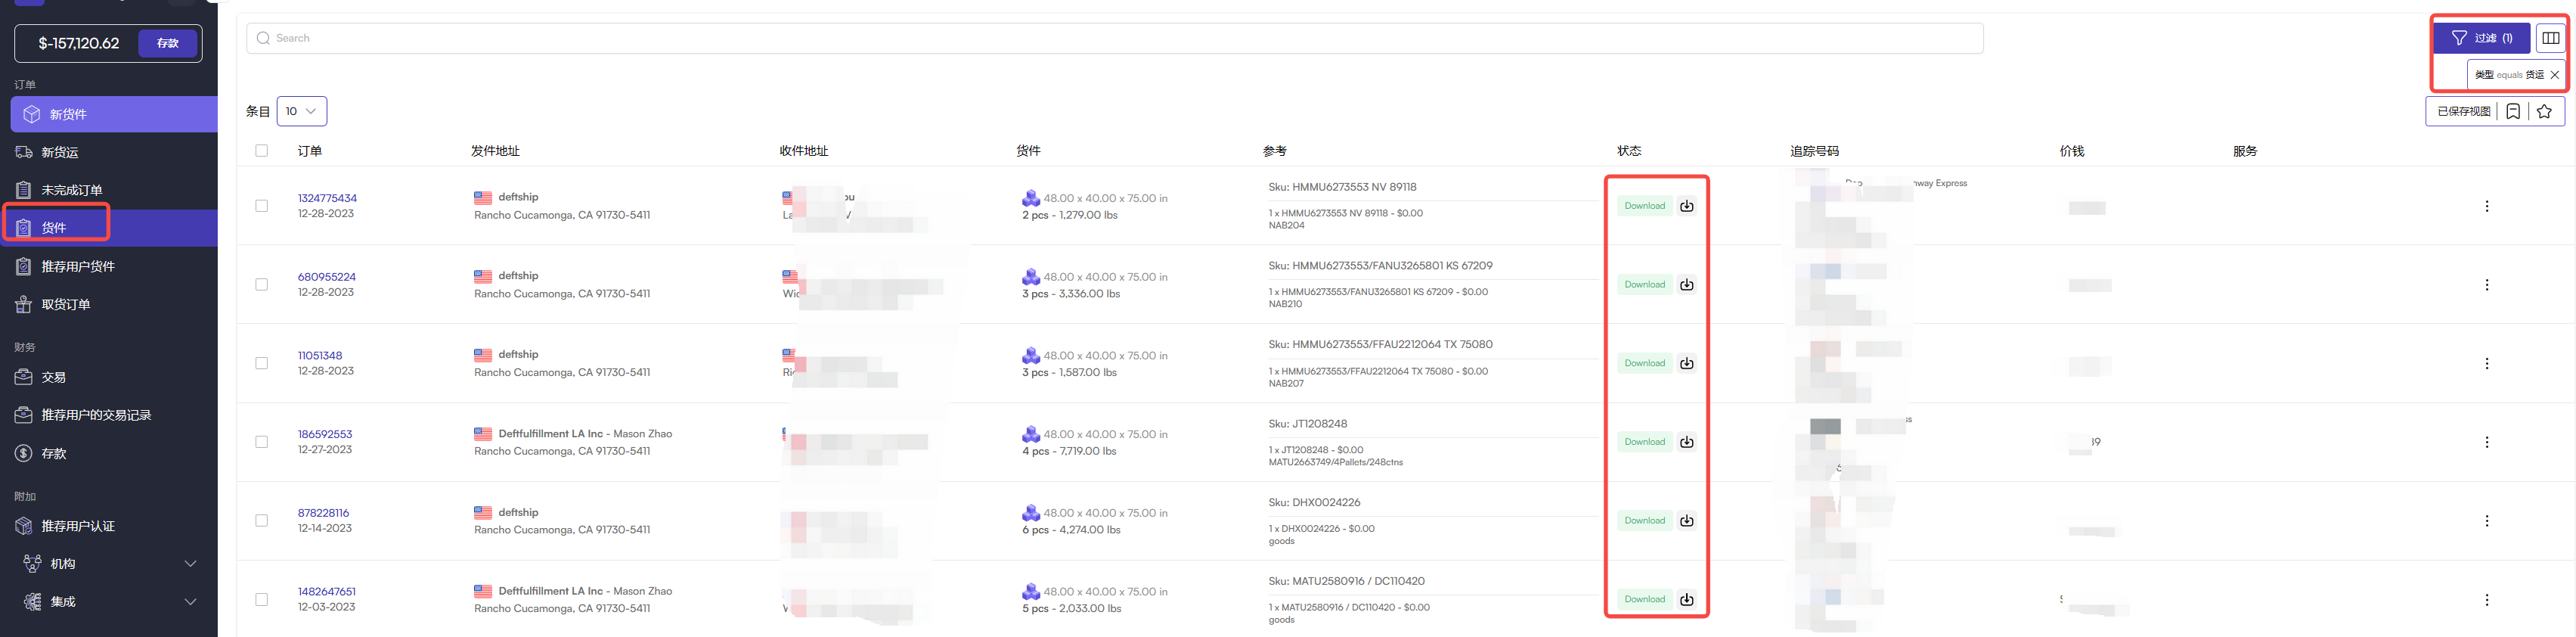Click into the Search input field
This screenshot has height=637, width=2576.
tap(1114, 38)
